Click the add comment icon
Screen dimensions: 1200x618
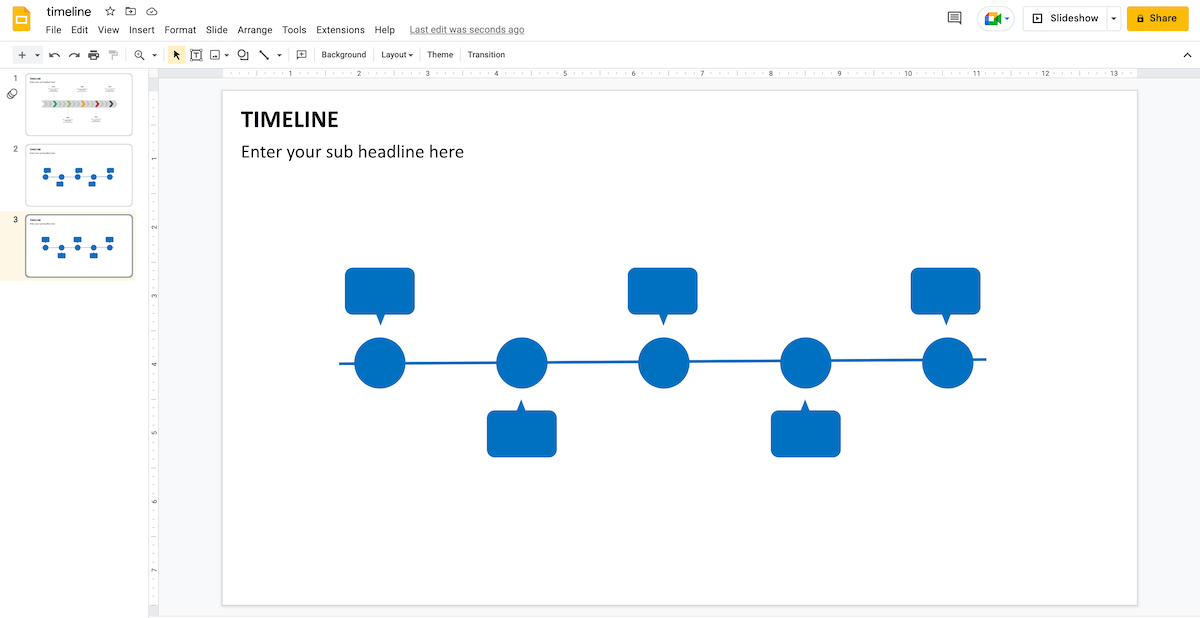coord(301,55)
